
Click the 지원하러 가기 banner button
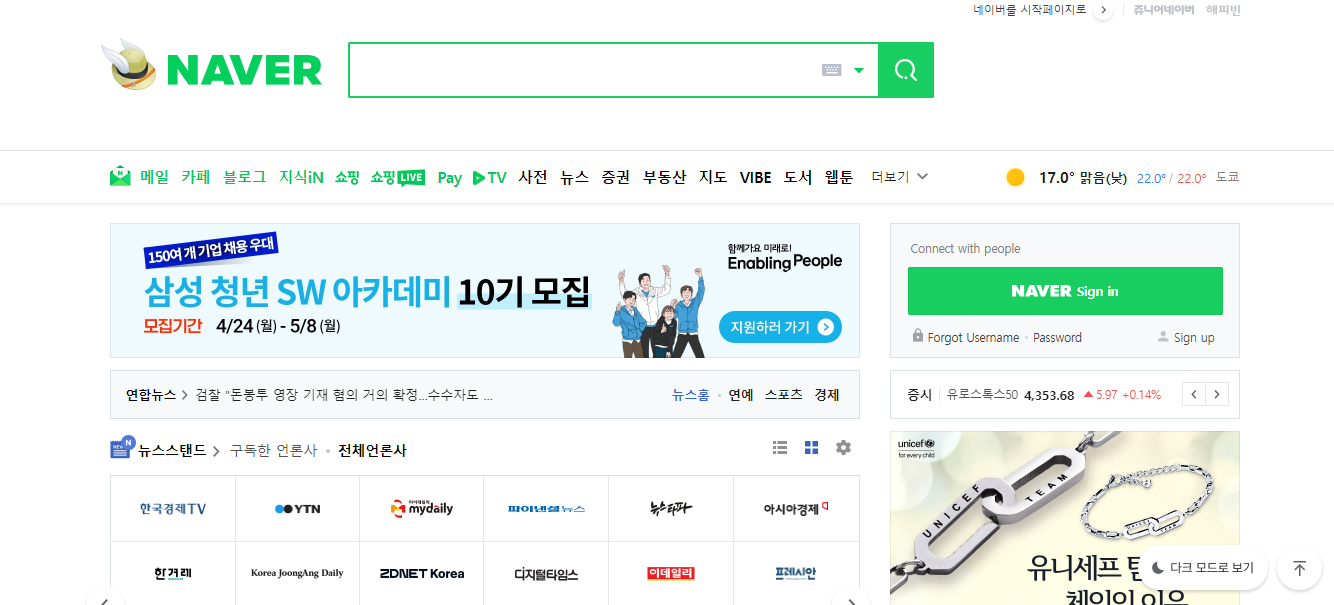click(780, 326)
